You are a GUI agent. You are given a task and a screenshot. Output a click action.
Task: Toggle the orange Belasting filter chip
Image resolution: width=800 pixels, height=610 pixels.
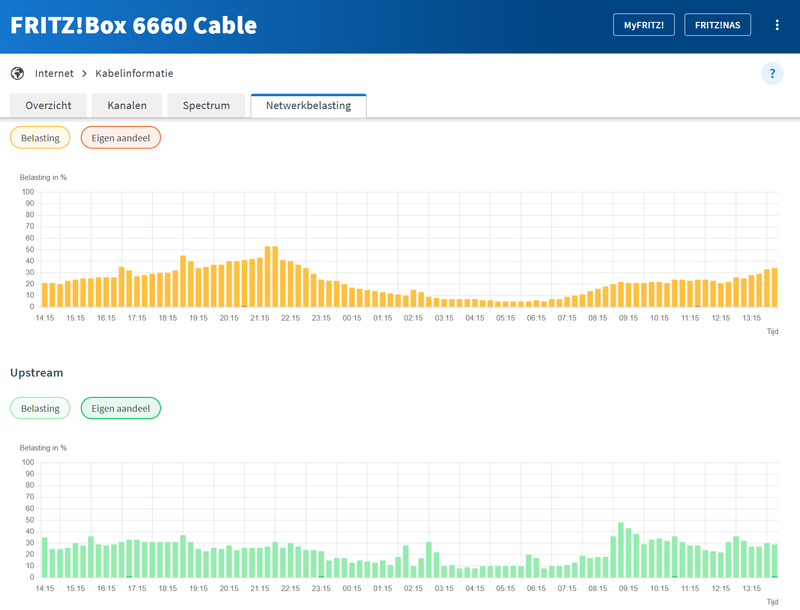pyautogui.click(x=40, y=137)
